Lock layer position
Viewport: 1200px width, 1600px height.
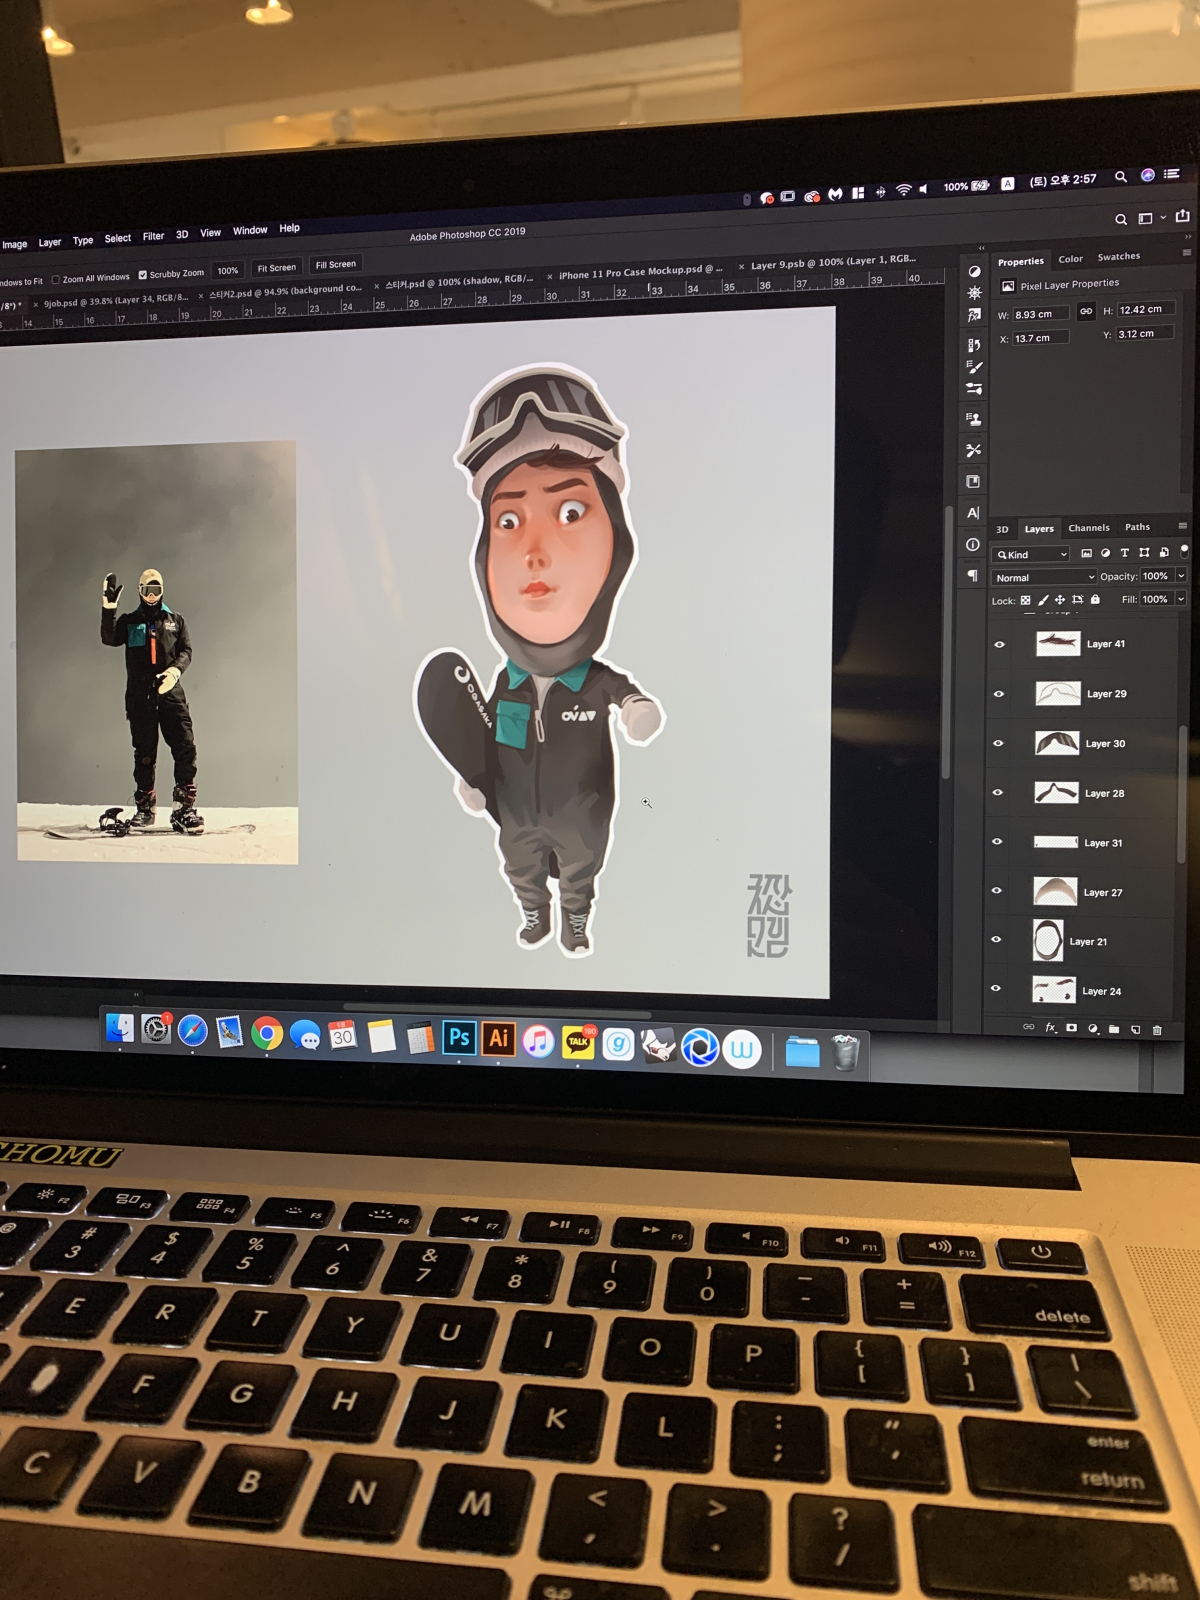pos(1060,600)
